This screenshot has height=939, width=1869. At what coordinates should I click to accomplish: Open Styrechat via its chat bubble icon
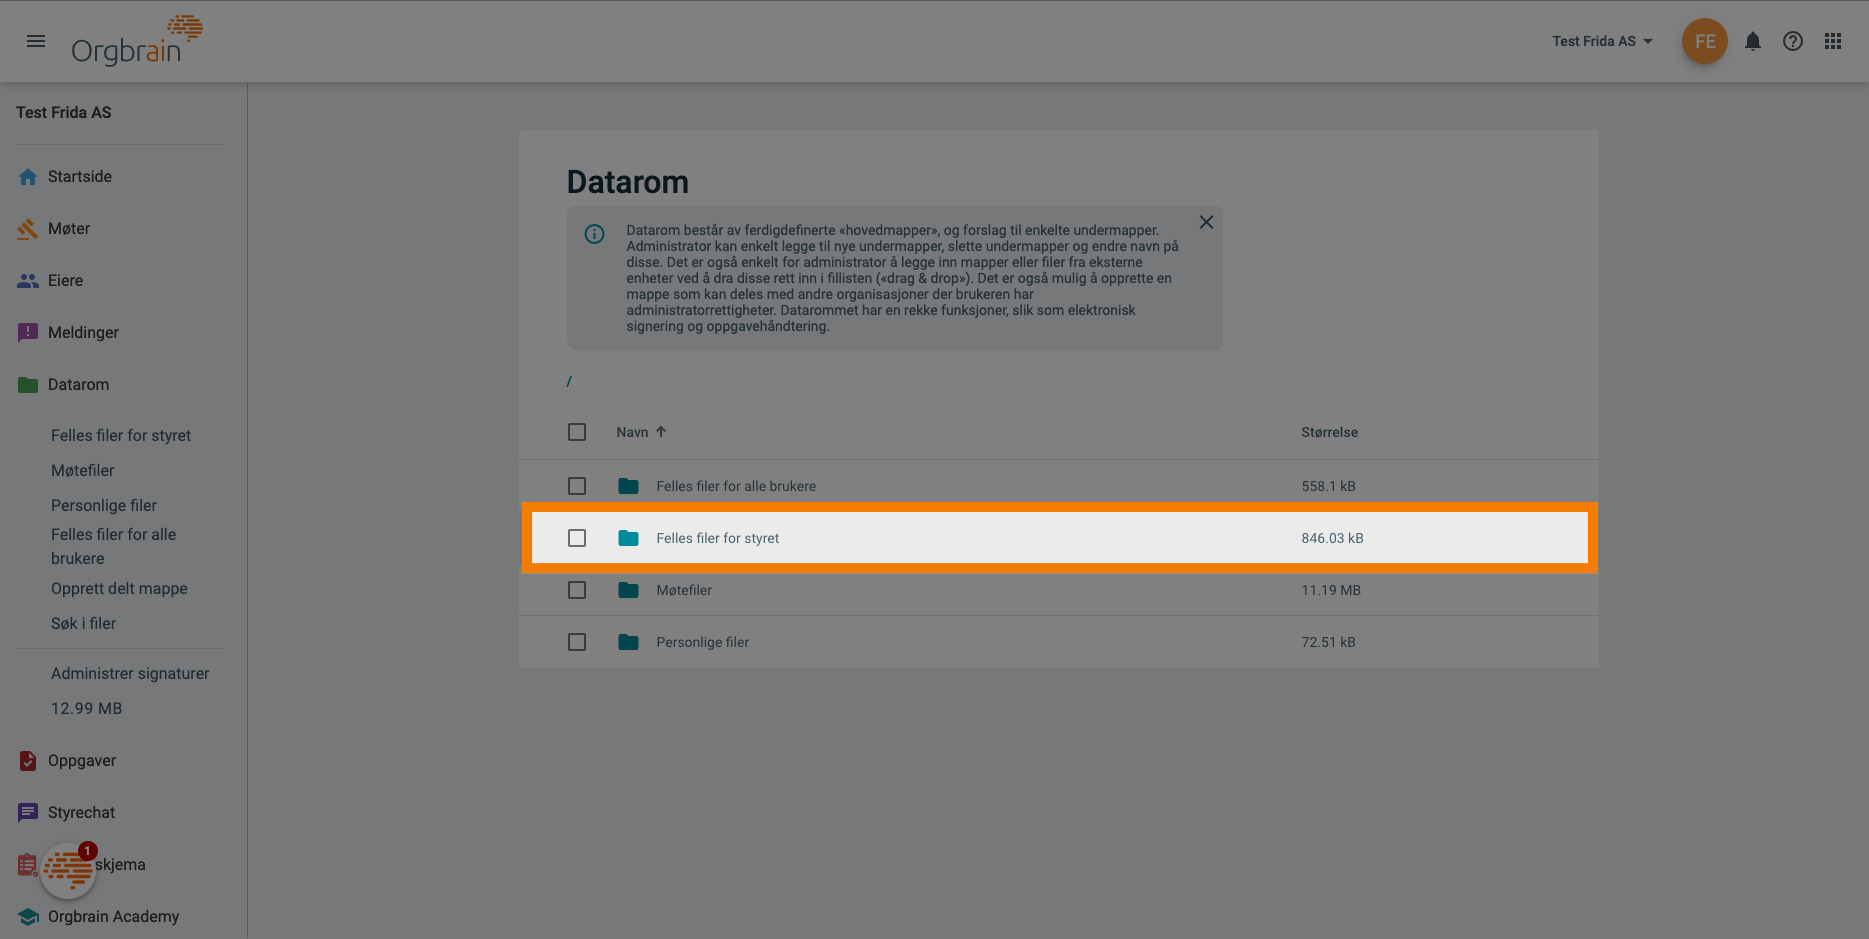pyautogui.click(x=28, y=812)
